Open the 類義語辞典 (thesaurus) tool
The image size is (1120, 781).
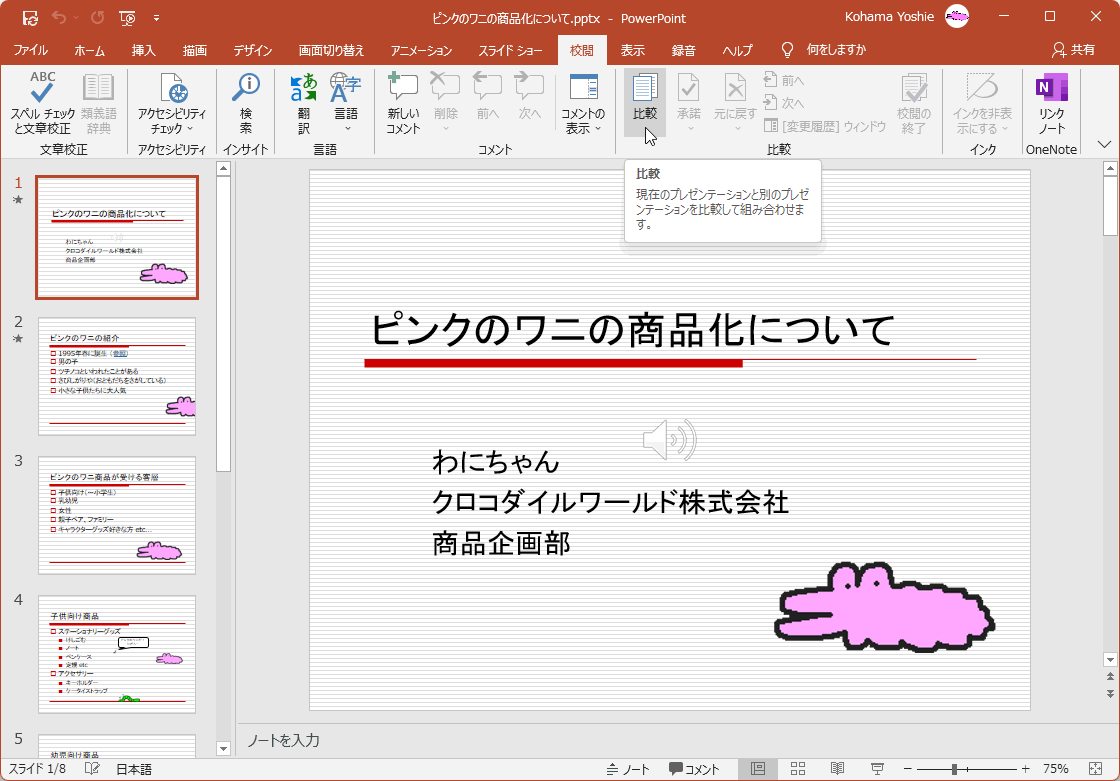point(97,104)
